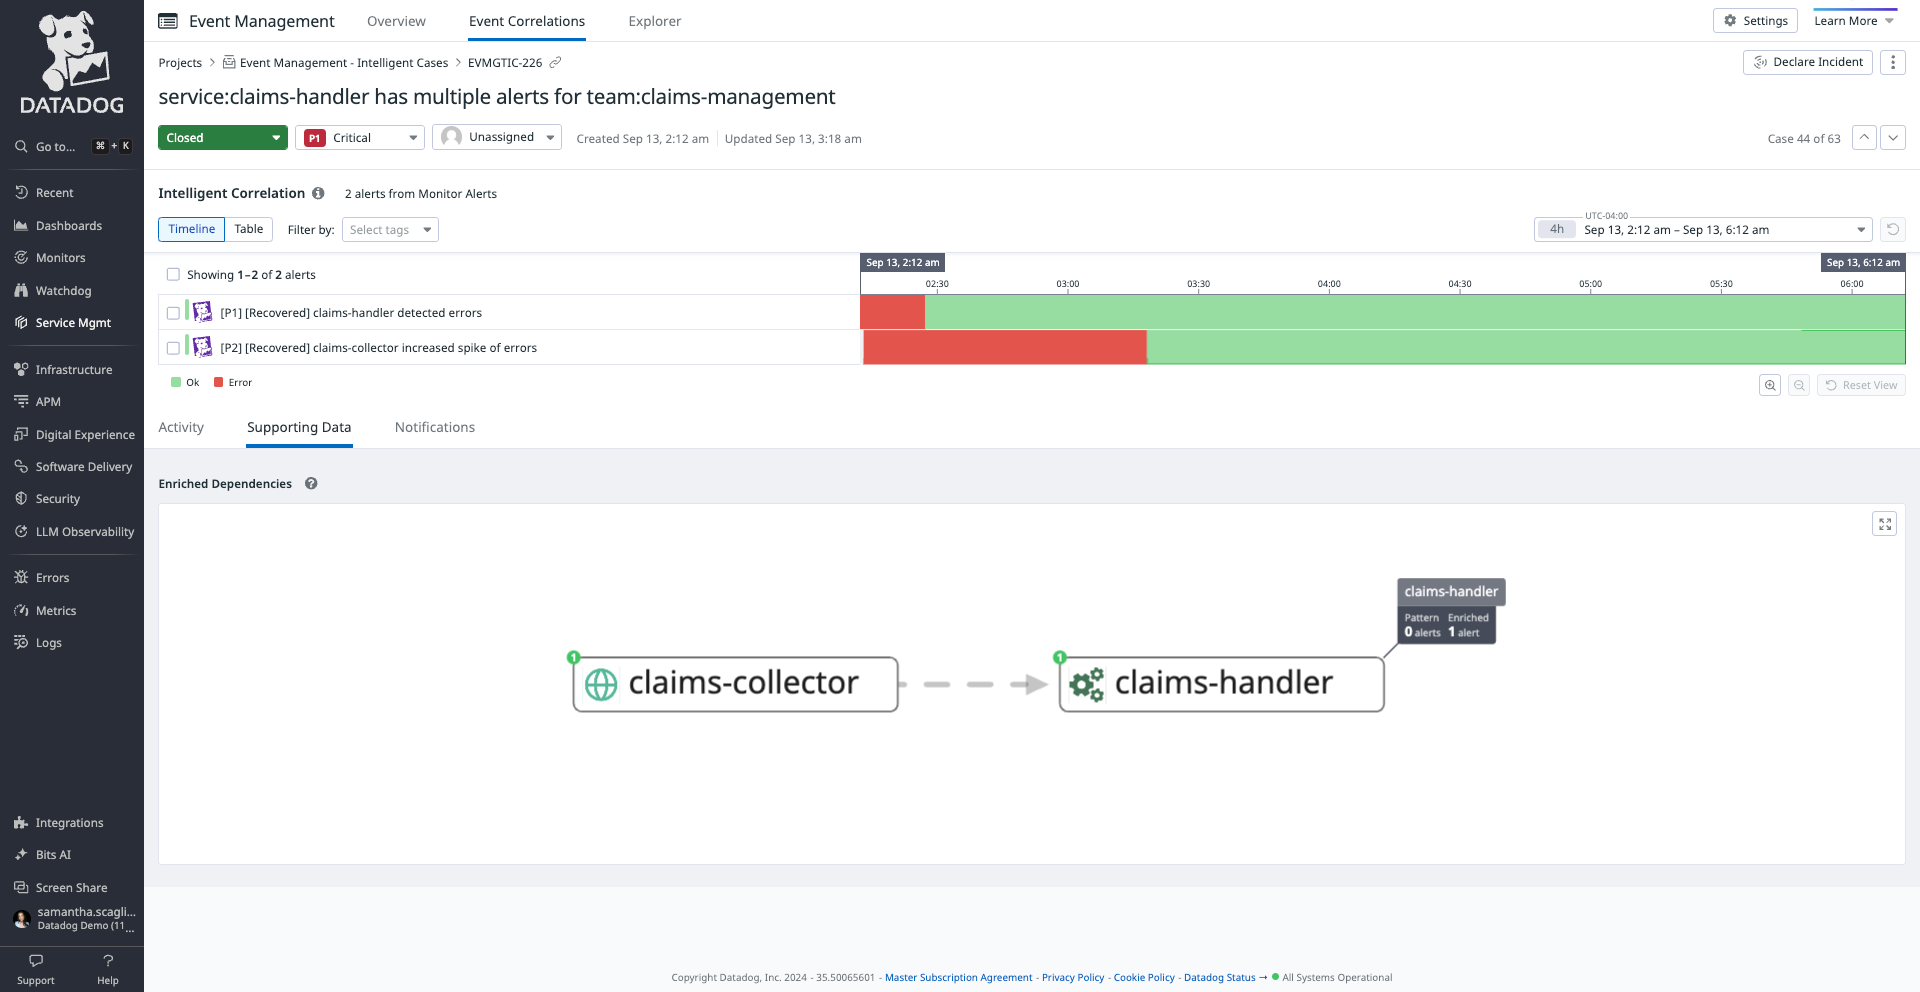Check the claims-collector spike of errors alert

click(x=173, y=347)
